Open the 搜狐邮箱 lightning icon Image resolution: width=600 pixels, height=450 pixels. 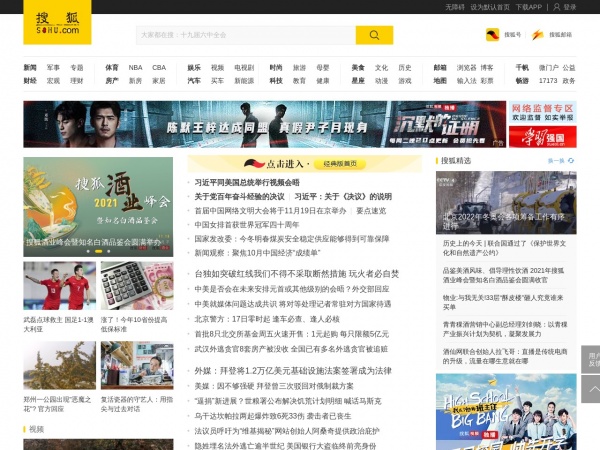[x=538, y=35]
